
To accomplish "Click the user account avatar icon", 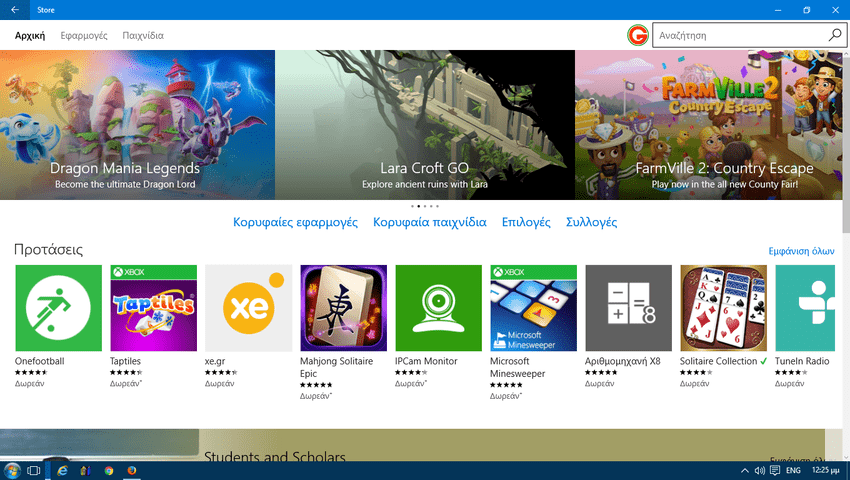I will pos(638,35).
